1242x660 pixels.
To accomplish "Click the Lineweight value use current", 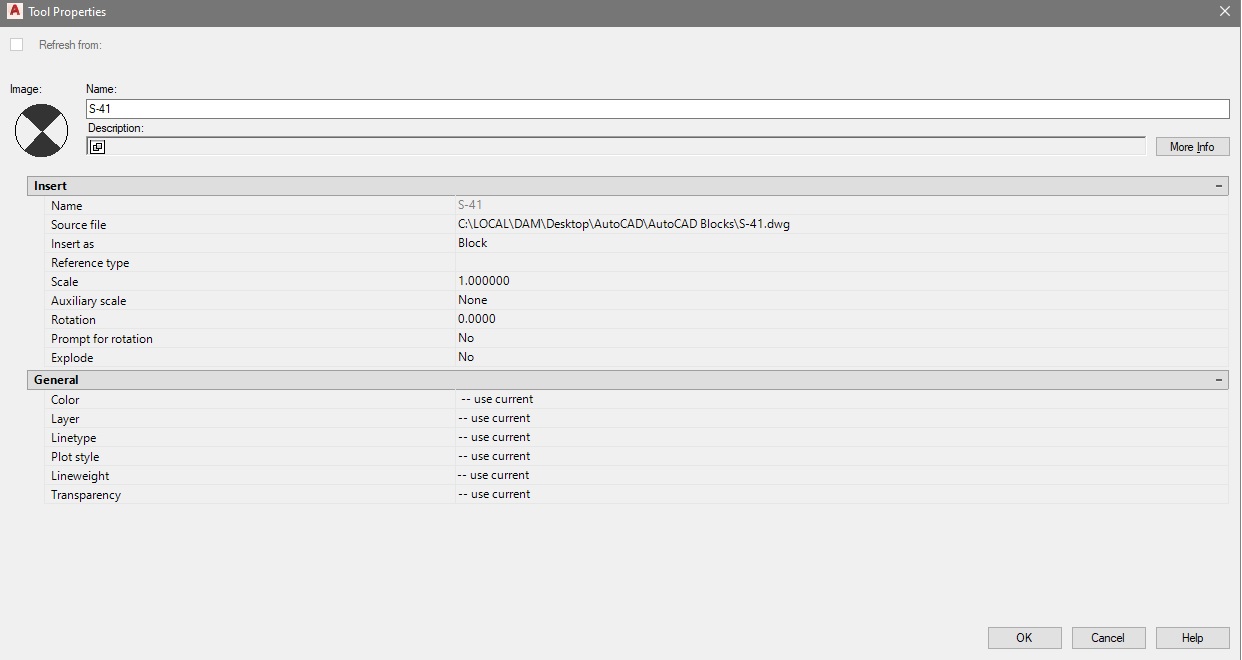I will [x=494, y=475].
